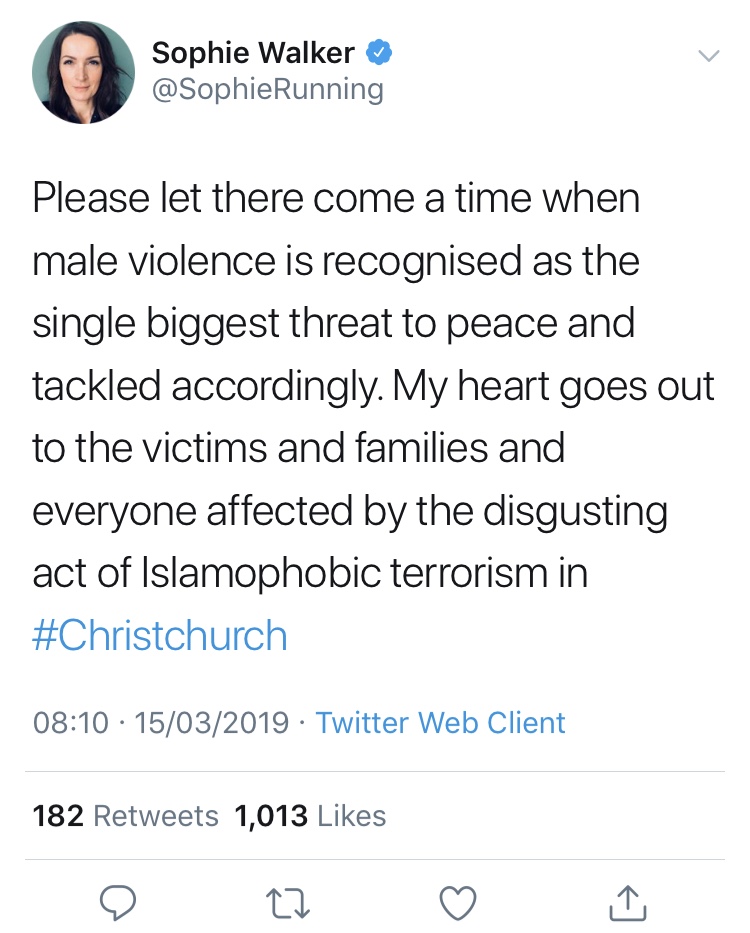This screenshot has width=750, height=933.
Task: Expand the tweet options chevron
Action: 707,57
